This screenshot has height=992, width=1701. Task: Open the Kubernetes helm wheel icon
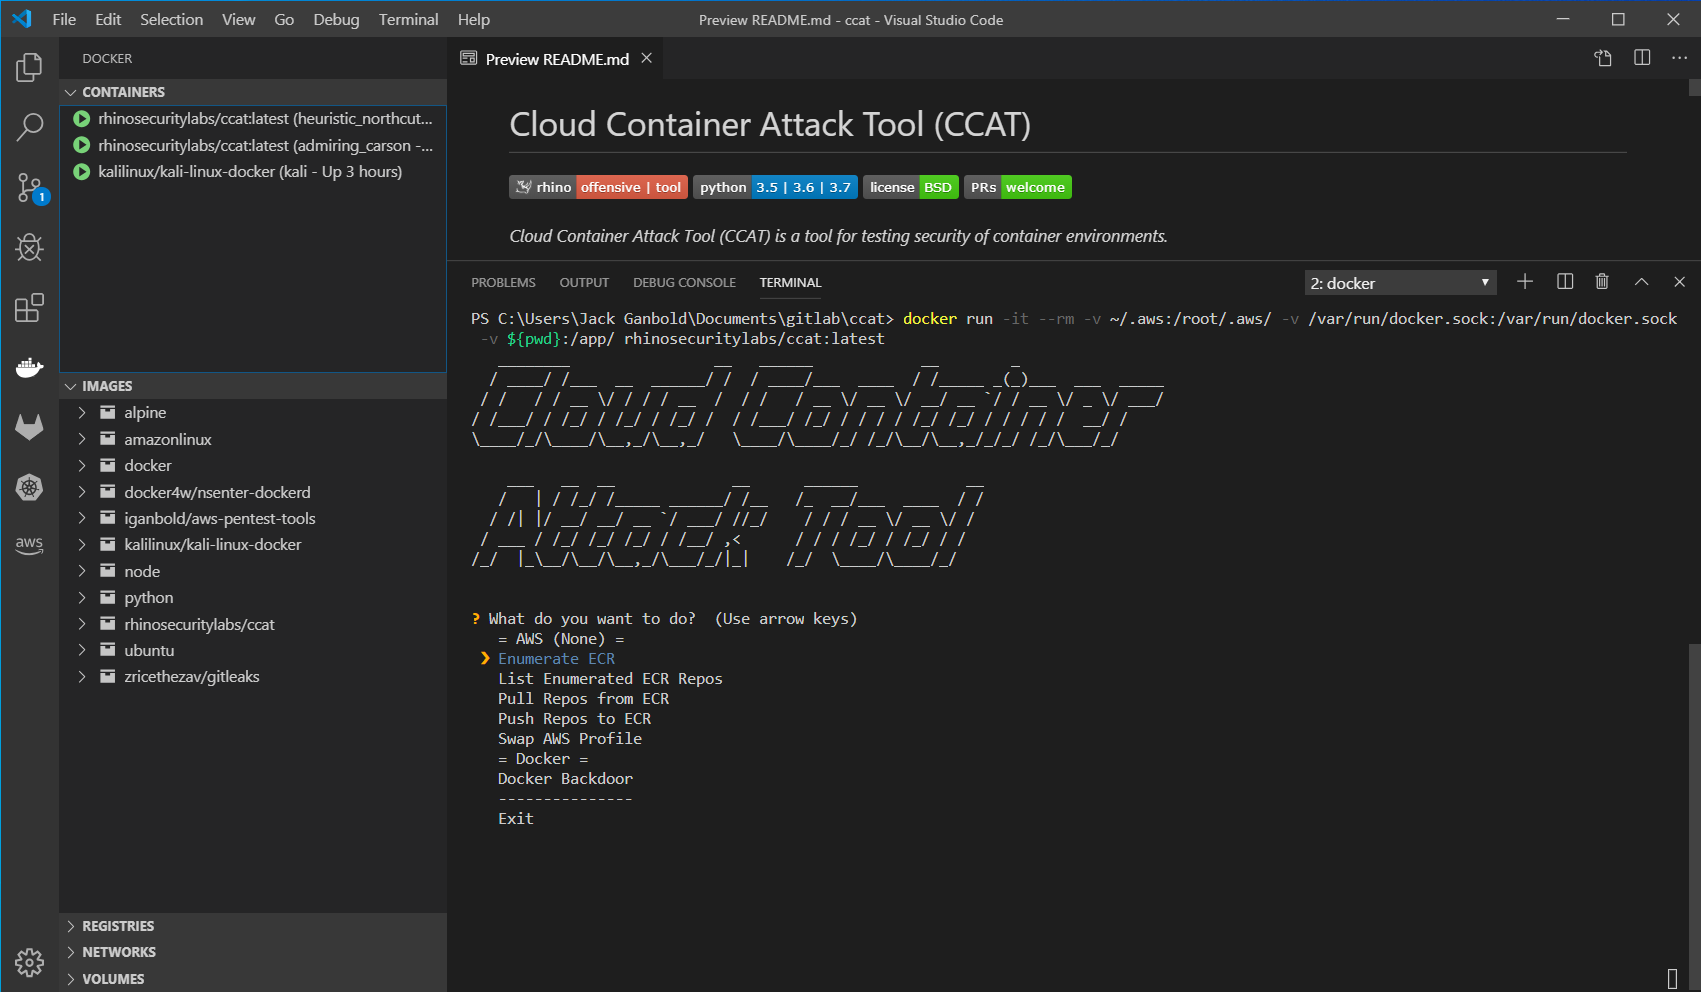tap(29, 487)
